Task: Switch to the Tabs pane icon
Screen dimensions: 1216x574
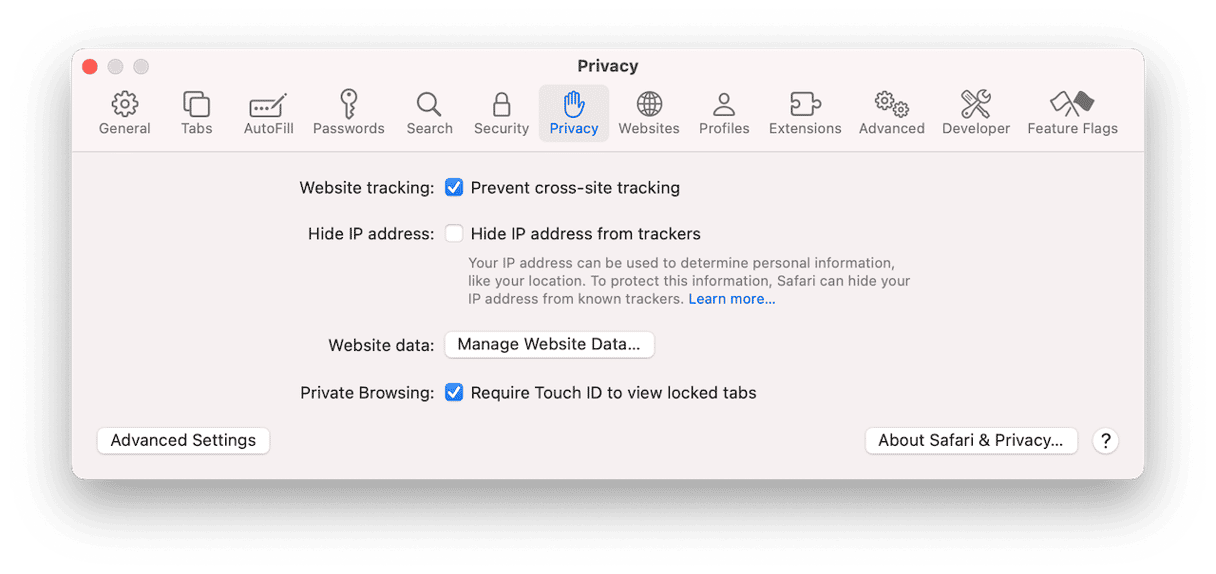Action: [196, 104]
